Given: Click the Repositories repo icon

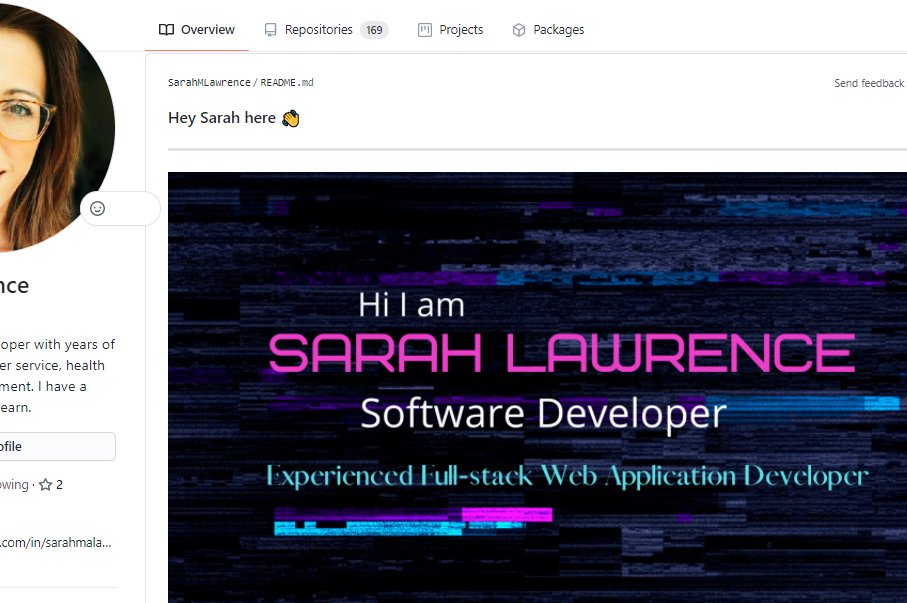Looking at the screenshot, I should [270, 30].
